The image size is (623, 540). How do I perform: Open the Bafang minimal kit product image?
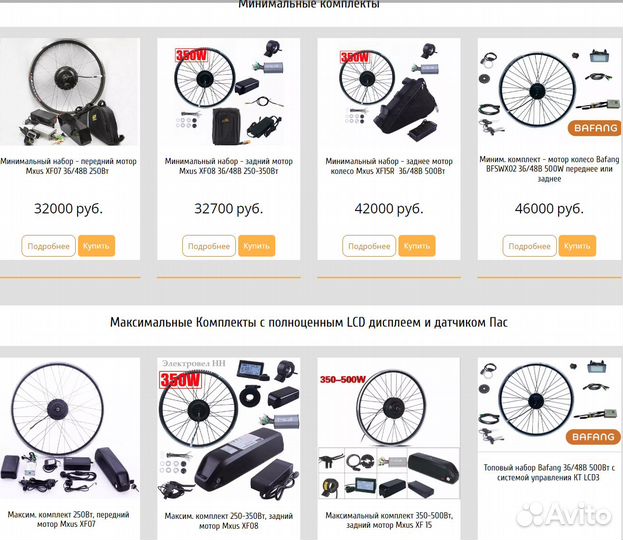coord(550,92)
